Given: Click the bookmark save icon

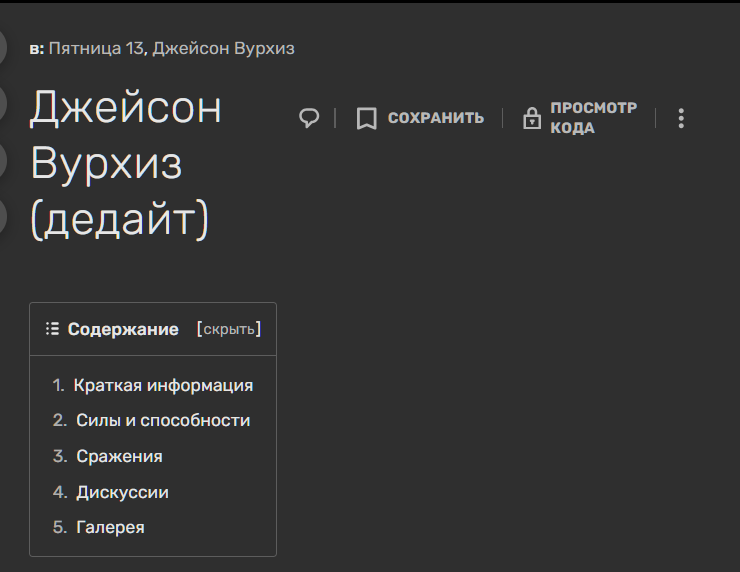Looking at the screenshot, I should pos(366,118).
